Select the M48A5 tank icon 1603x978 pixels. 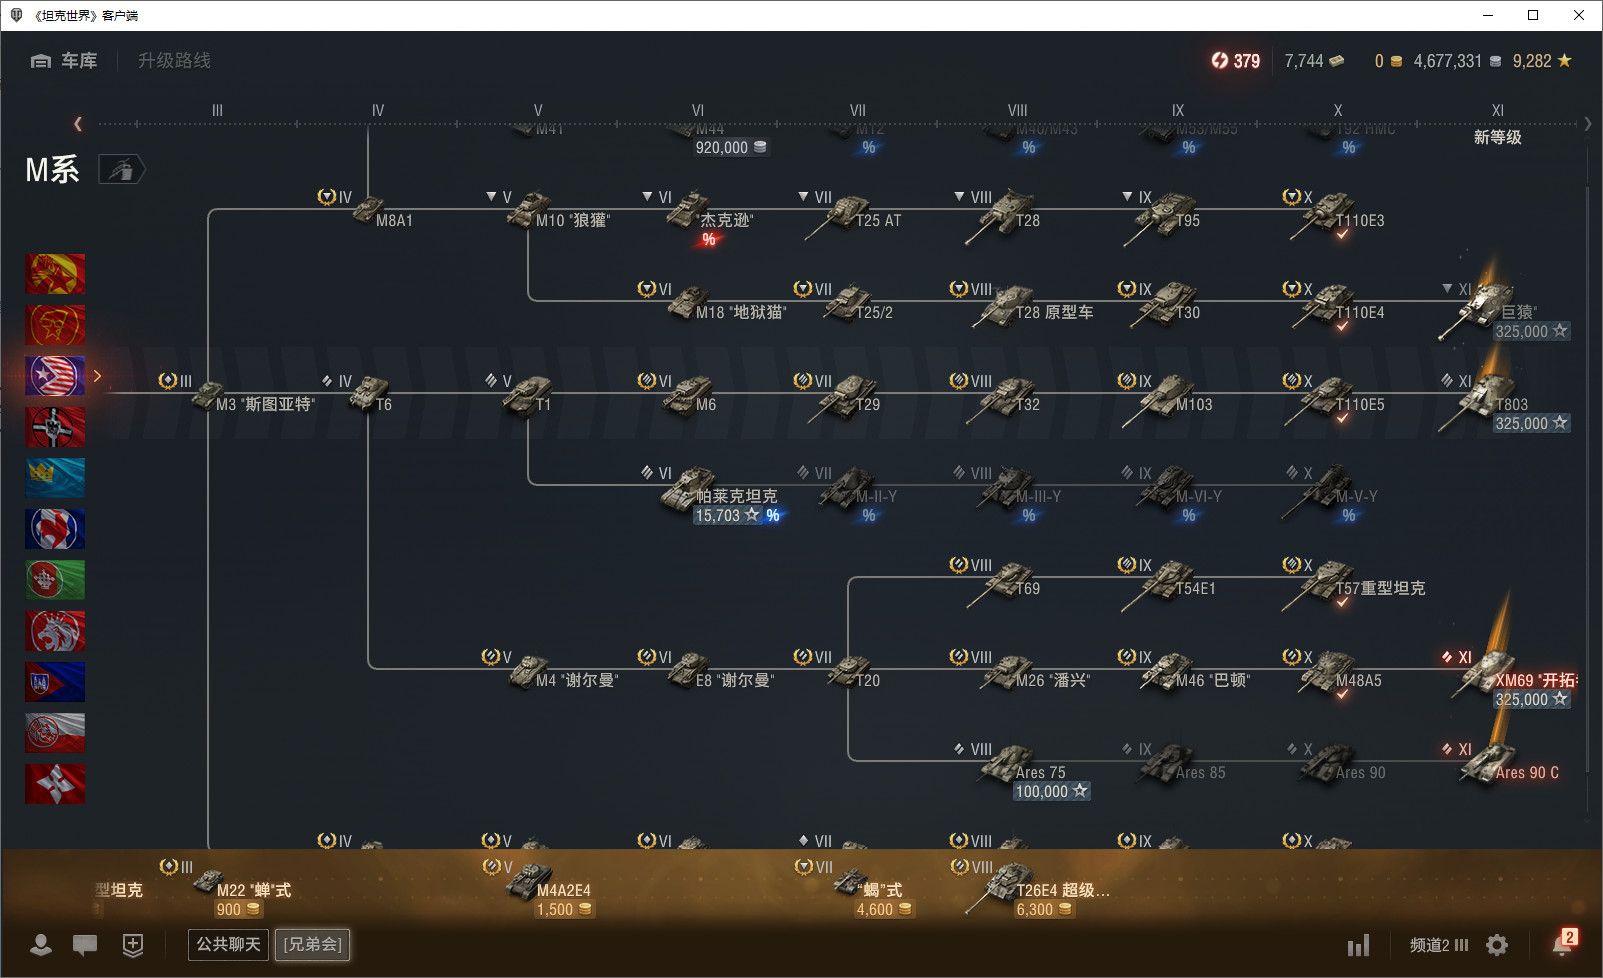[x=1326, y=672]
